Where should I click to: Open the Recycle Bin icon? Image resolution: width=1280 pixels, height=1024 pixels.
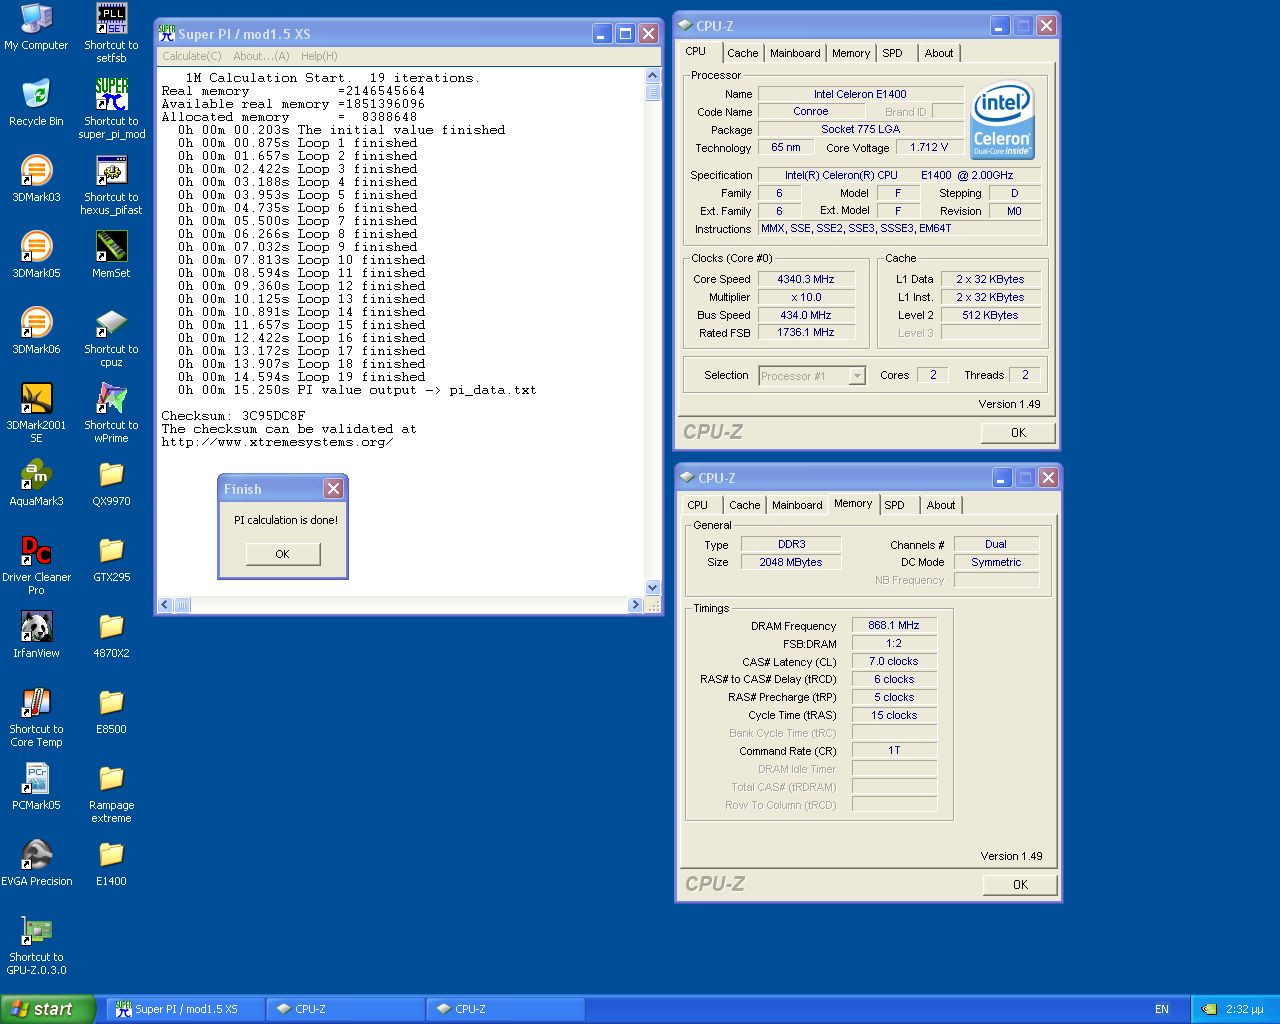coord(36,102)
